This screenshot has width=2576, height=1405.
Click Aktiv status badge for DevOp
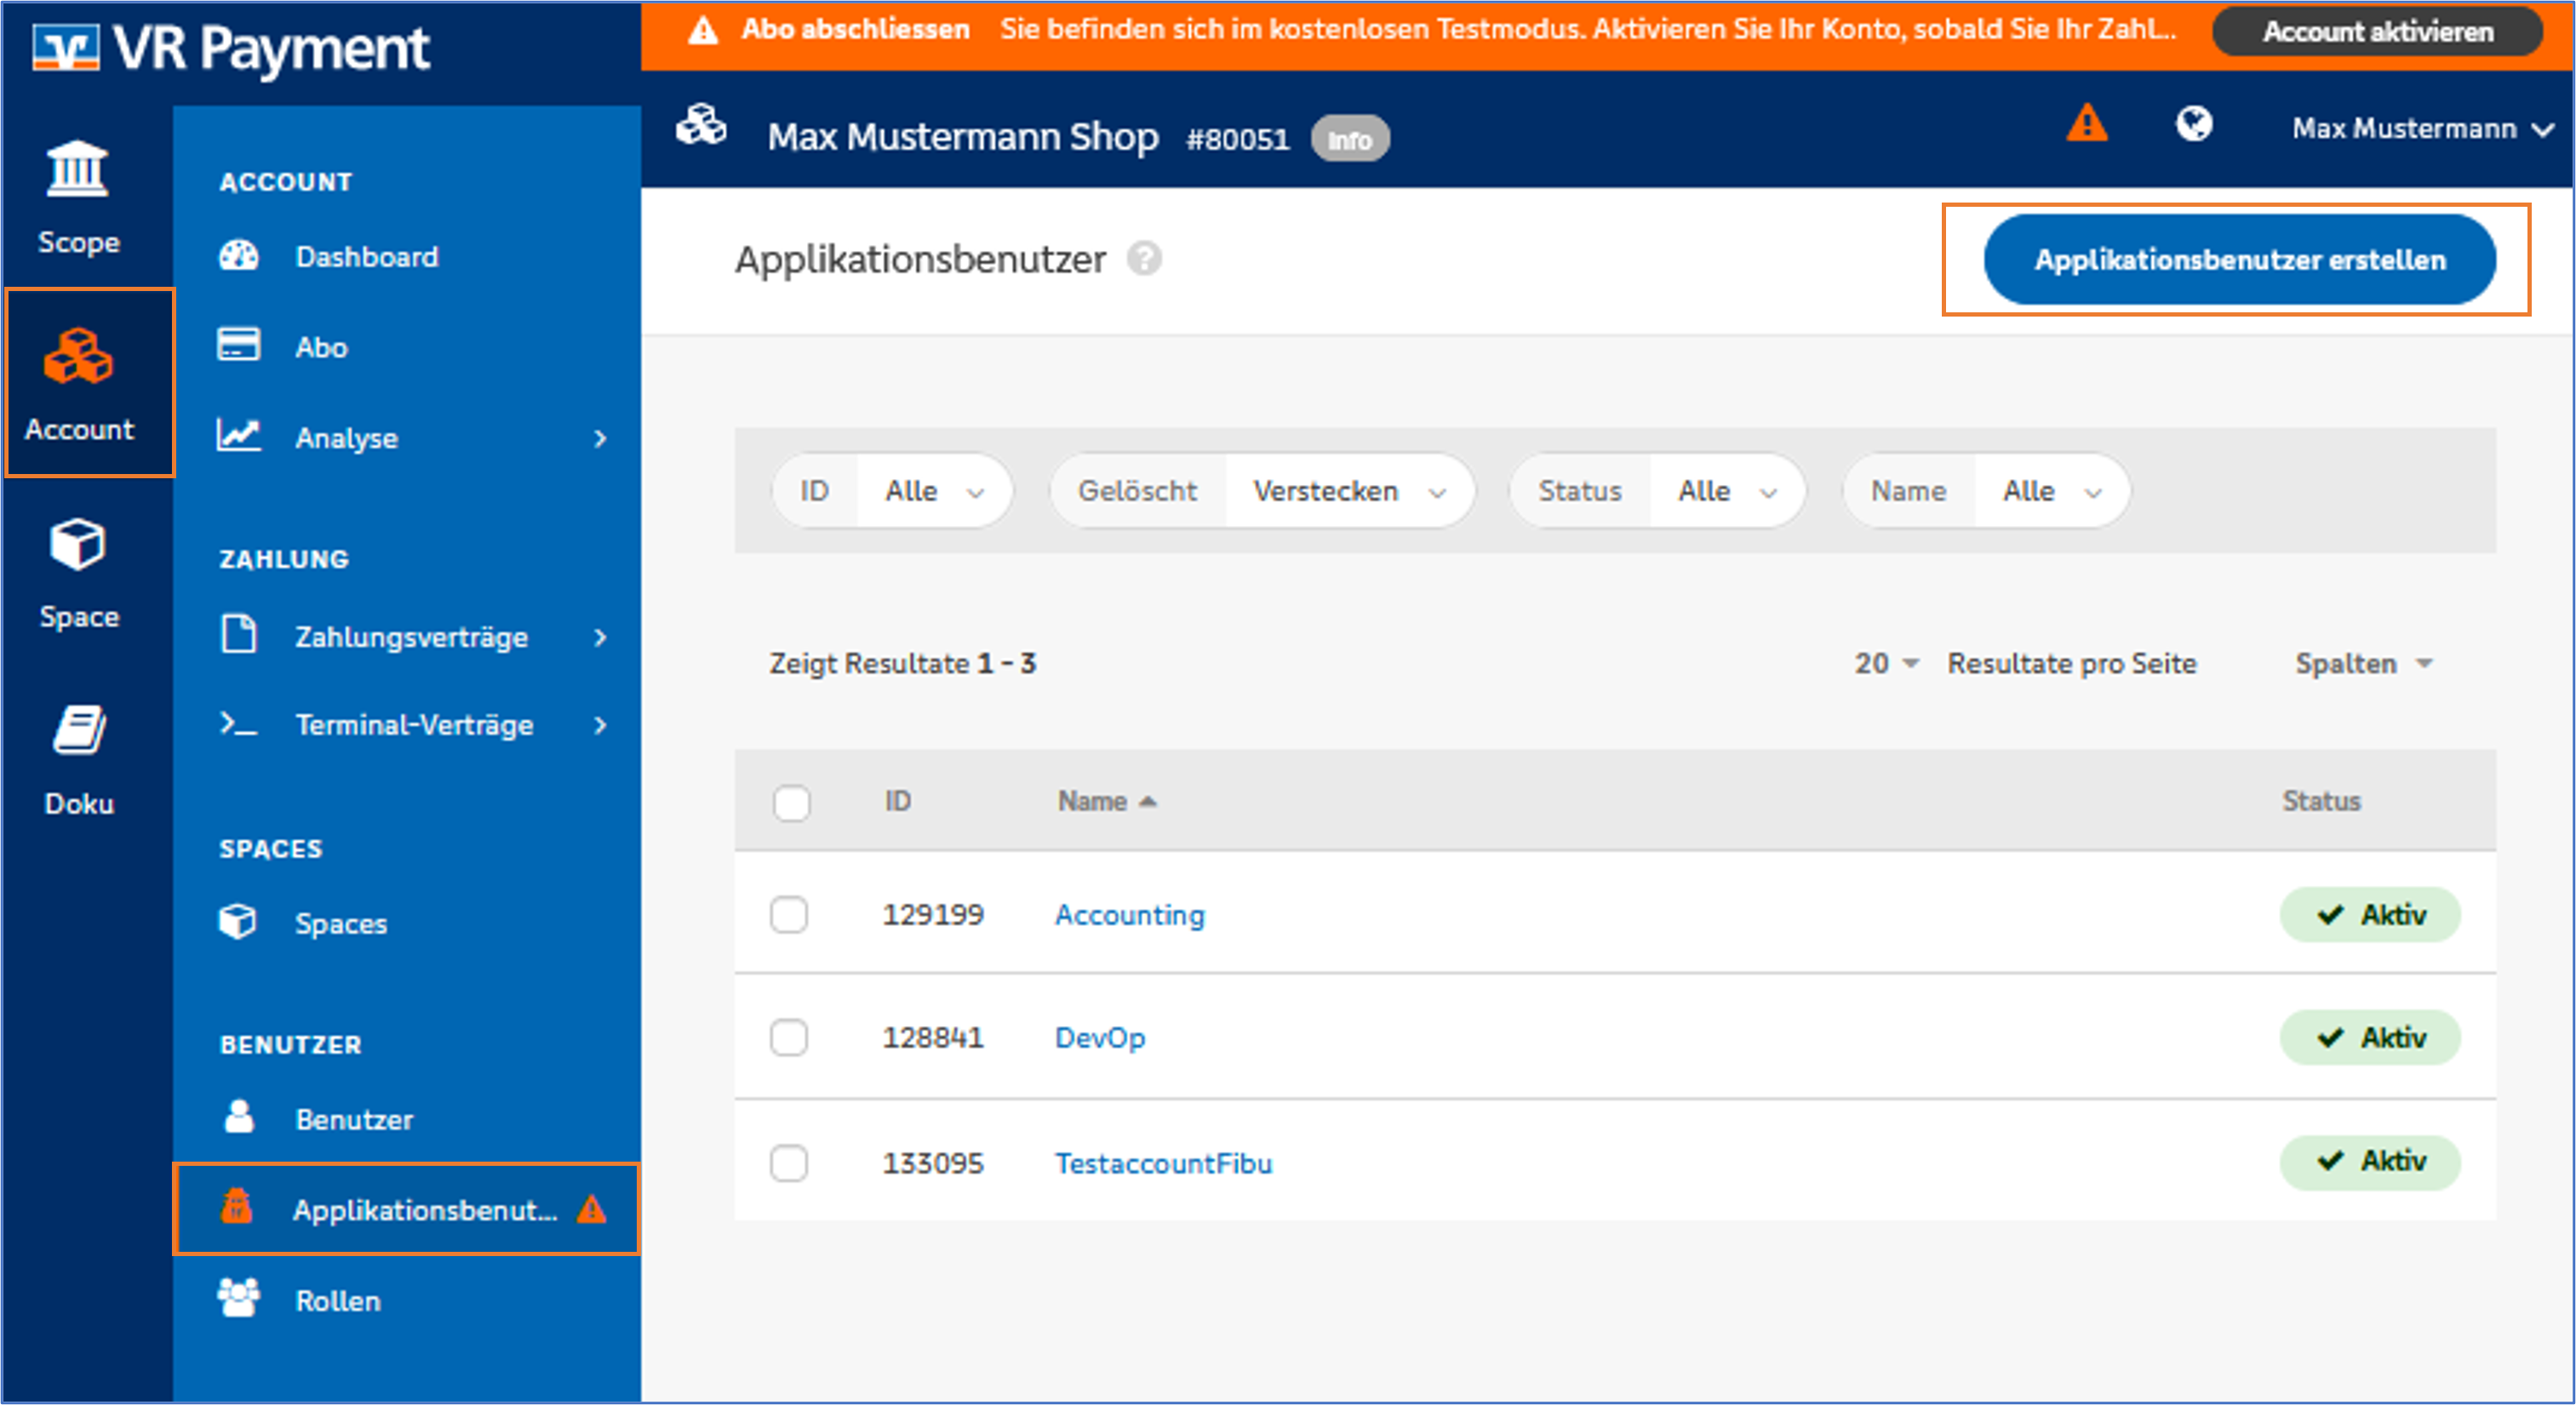tap(2369, 1038)
